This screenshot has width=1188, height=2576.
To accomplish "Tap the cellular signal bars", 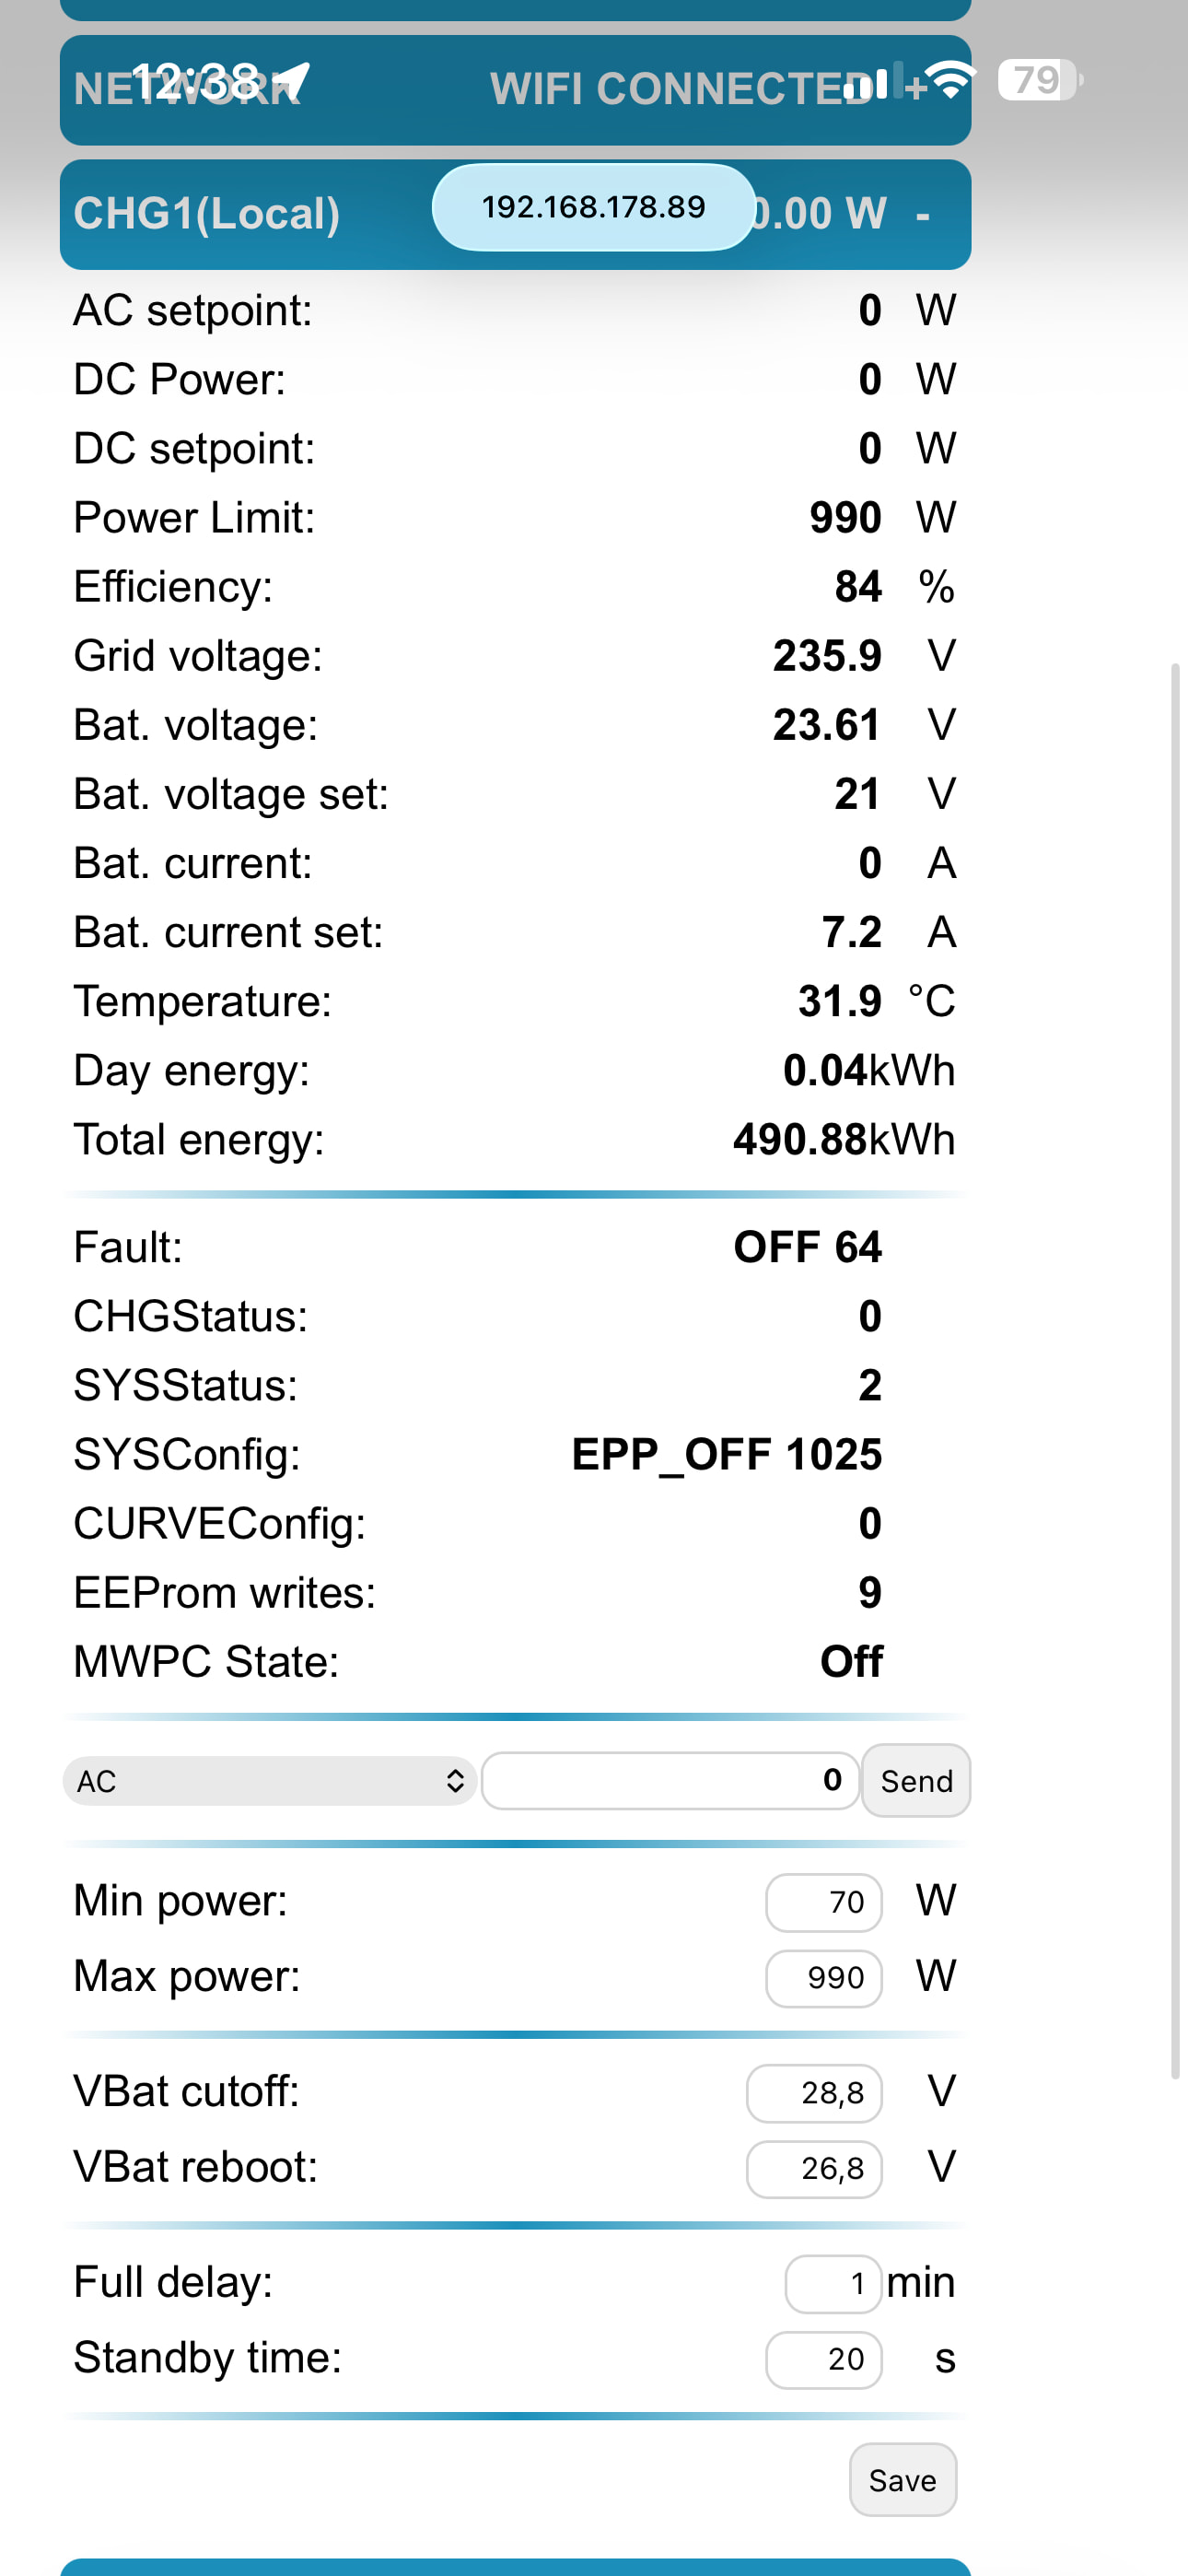I will 866,83.
